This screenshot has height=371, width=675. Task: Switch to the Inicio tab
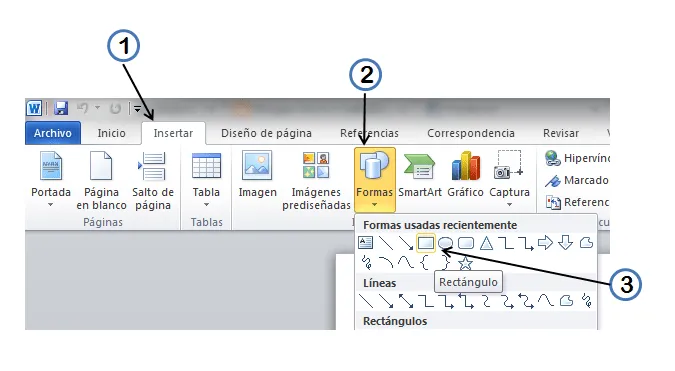111,133
